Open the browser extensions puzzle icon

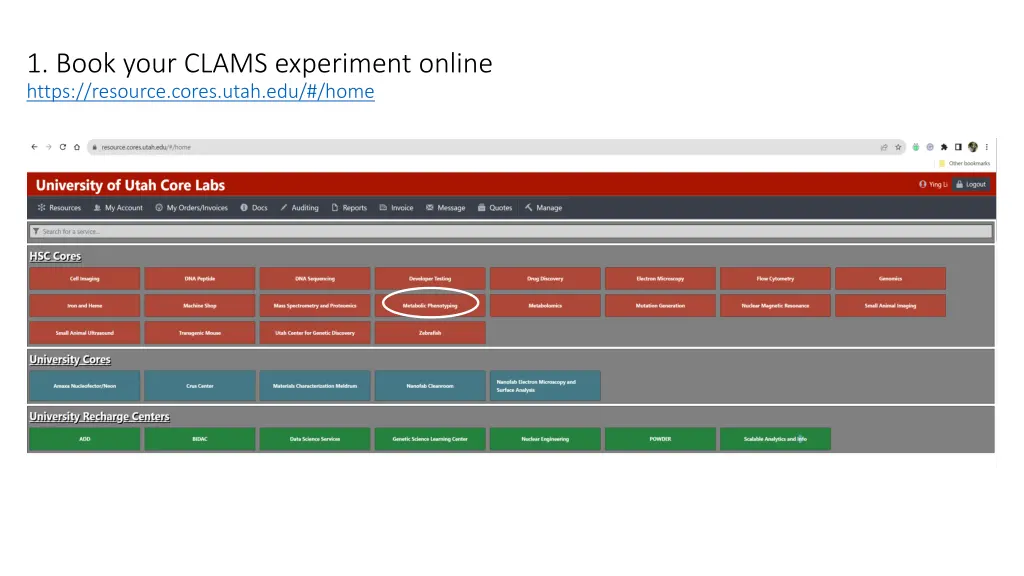pyautogui.click(x=944, y=147)
